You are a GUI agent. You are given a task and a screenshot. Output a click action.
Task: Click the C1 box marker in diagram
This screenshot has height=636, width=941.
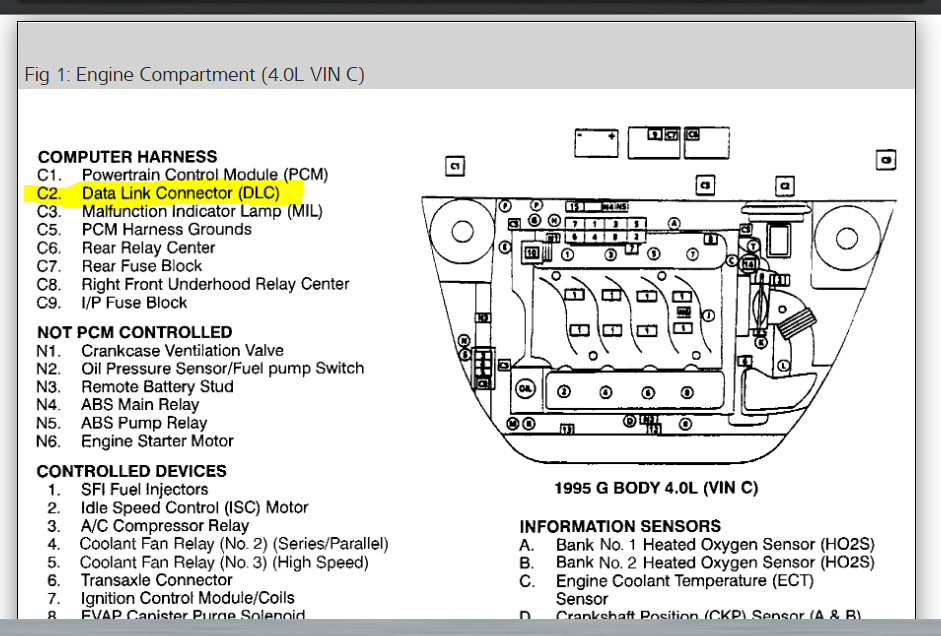455,166
